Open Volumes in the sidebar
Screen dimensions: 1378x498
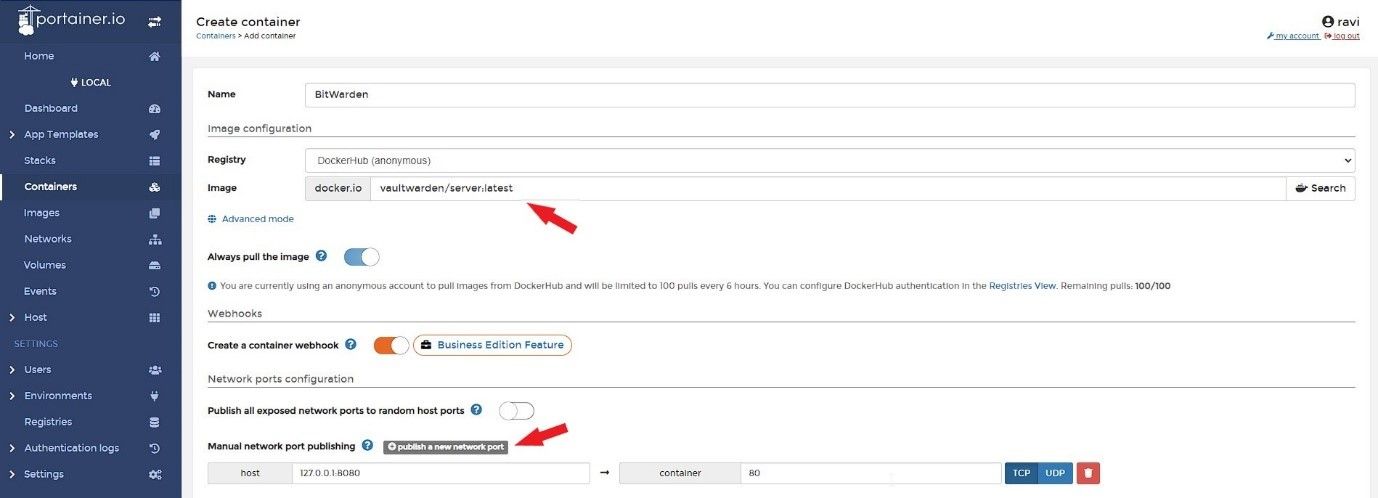coord(45,265)
